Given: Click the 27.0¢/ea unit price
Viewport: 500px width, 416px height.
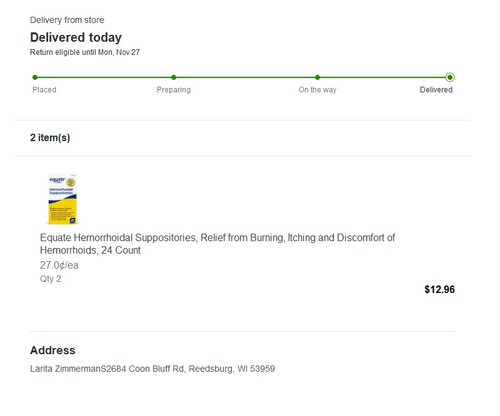Looking at the screenshot, I should [59, 265].
